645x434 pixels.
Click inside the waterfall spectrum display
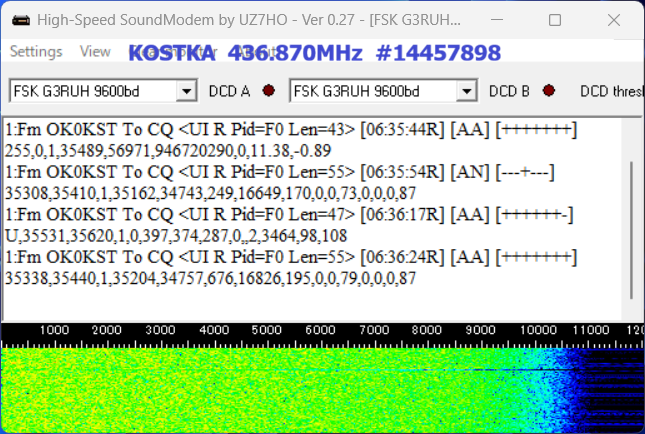point(322,390)
